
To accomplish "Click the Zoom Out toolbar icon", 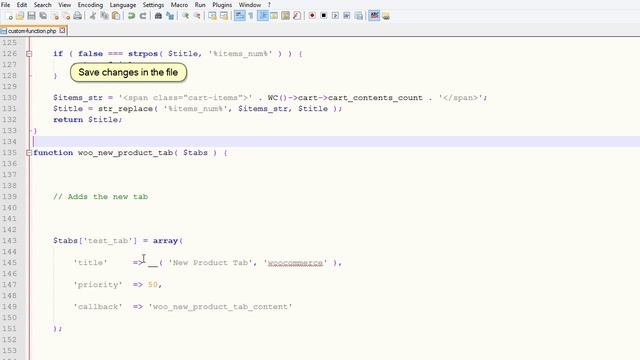I will [x=197, y=16].
